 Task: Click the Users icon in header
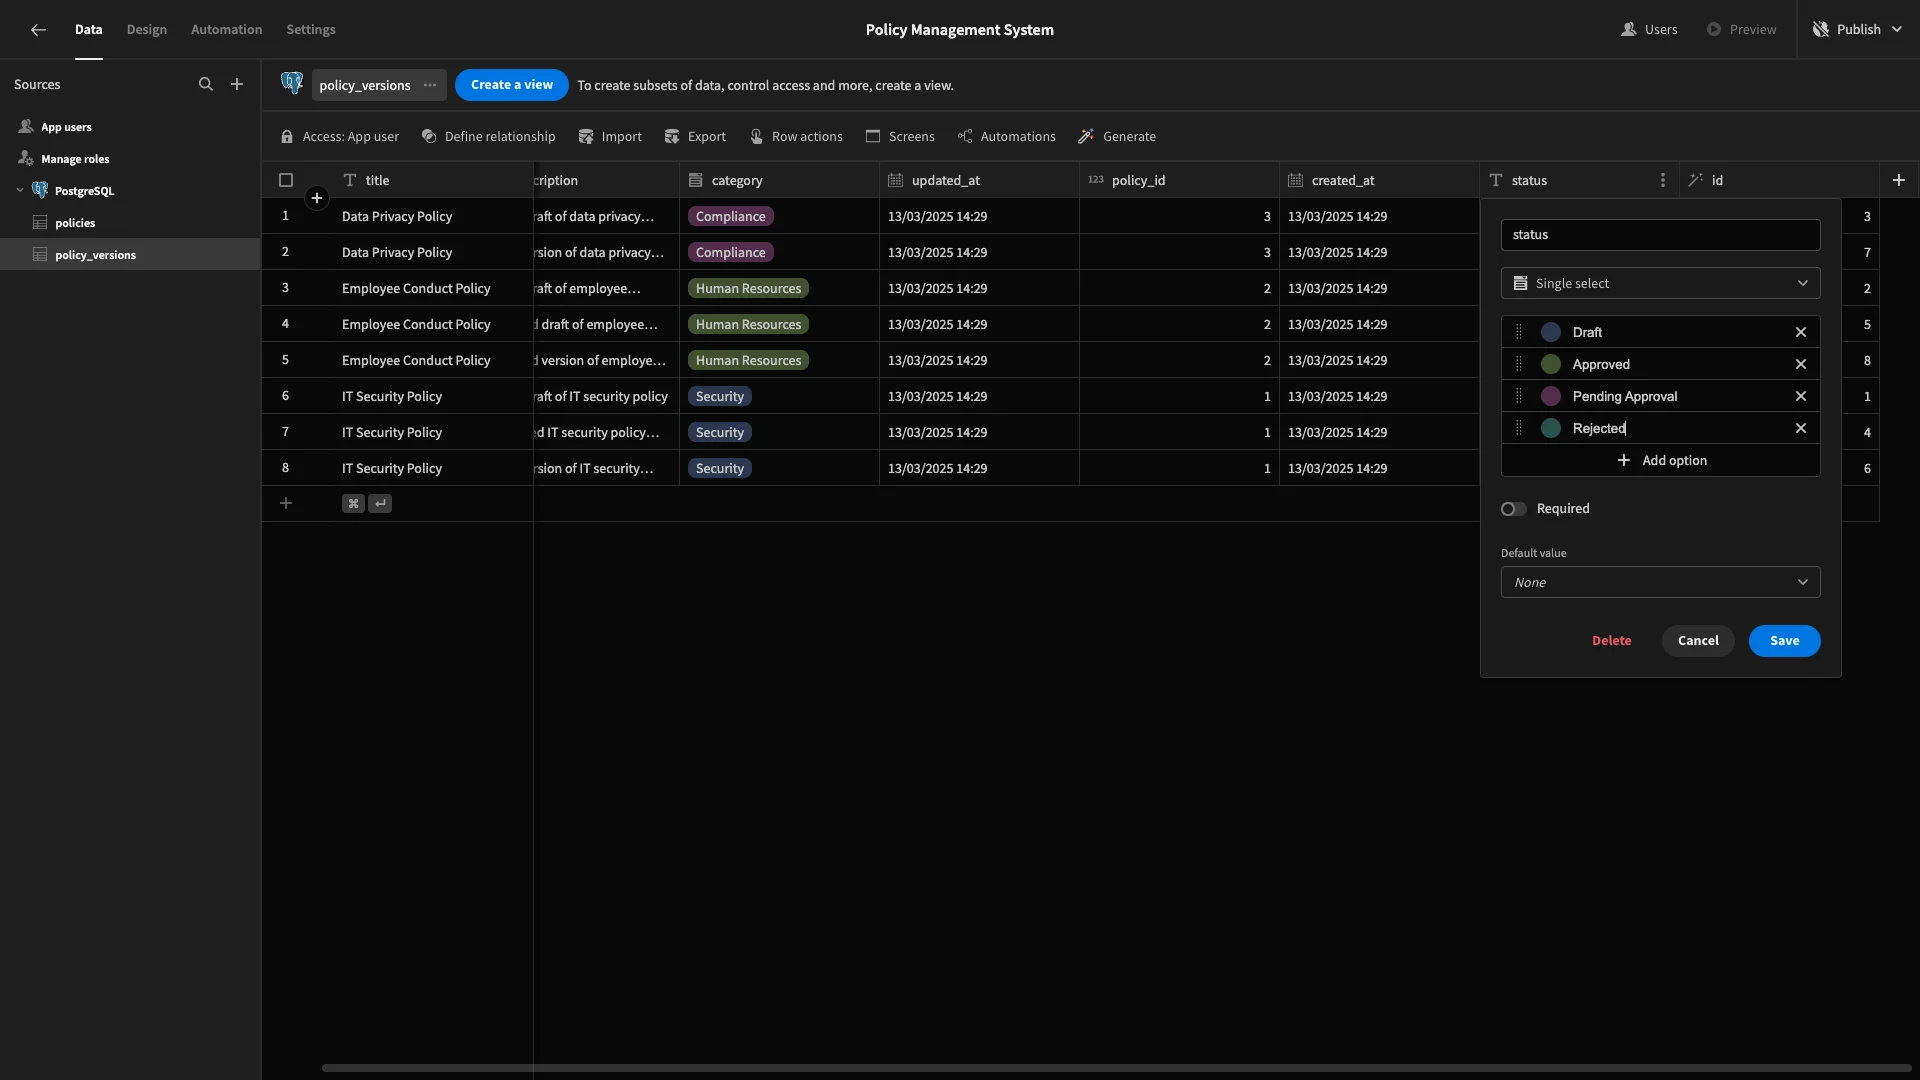tap(1629, 30)
